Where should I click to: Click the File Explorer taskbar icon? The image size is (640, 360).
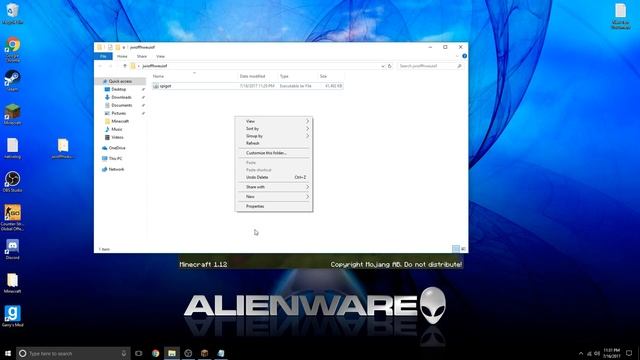[x=172, y=353]
